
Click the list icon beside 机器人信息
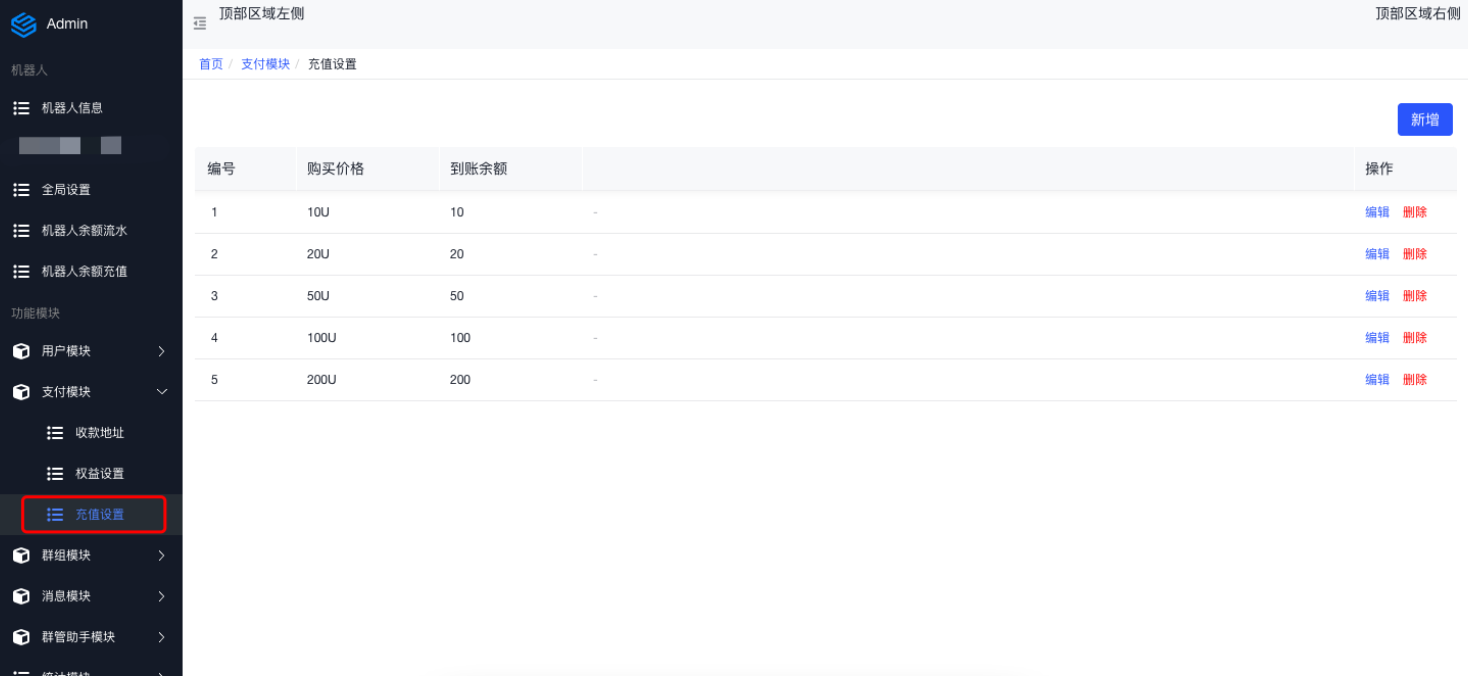click(x=21, y=108)
